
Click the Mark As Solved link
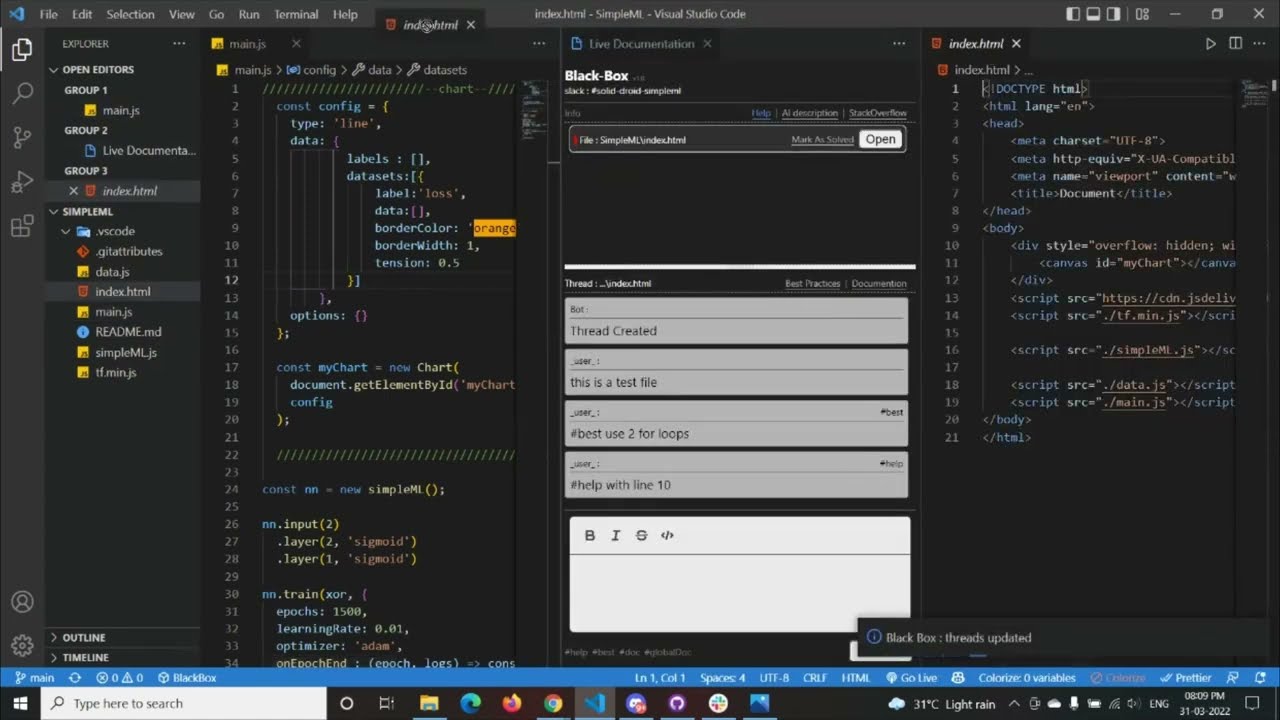coord(822,140)
